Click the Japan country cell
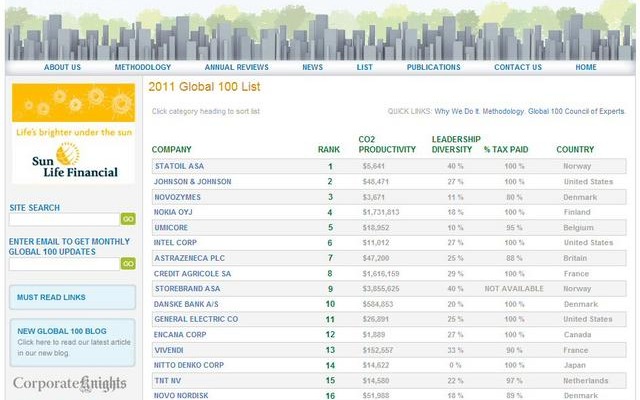The image size is (640, 400). tap(575, 365)
